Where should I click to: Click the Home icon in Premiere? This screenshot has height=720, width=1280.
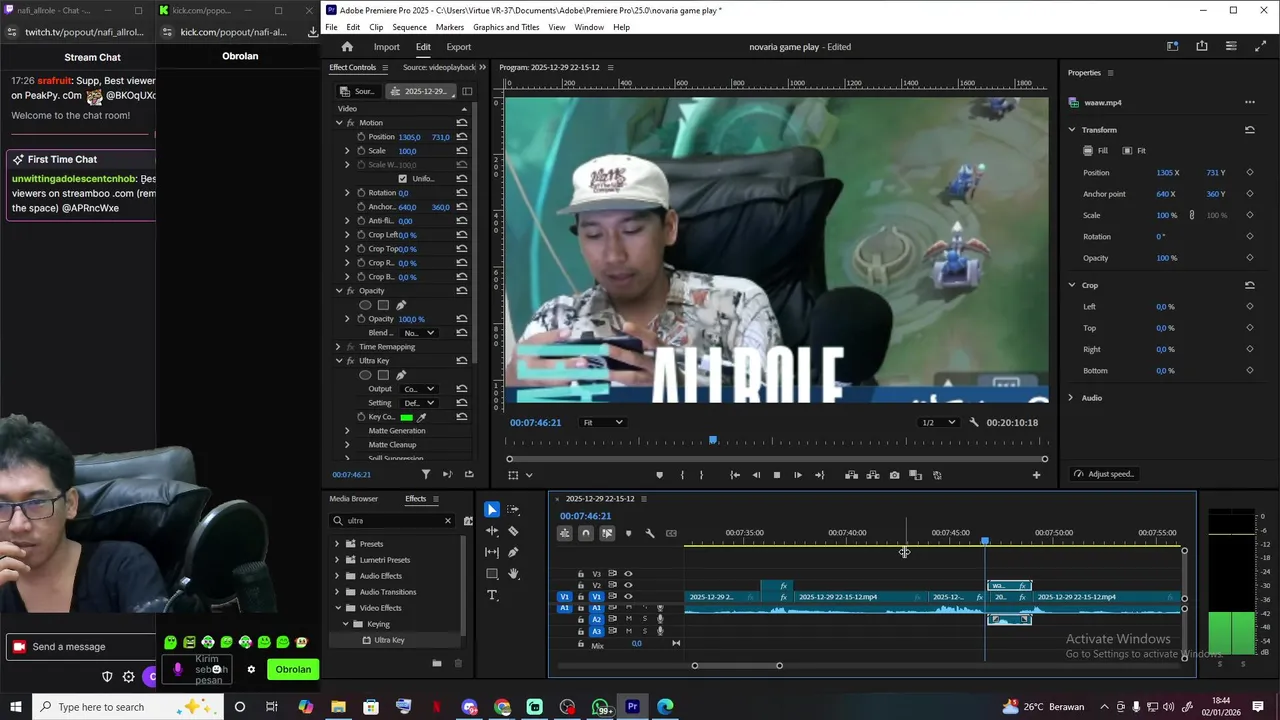pyautogui.click(x=347, y=47)
